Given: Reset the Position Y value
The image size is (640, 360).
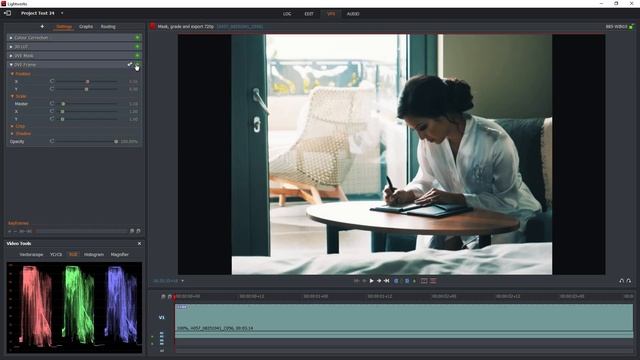Looking at the screenshot, I should pyautogui.click(x=52, y=89).
